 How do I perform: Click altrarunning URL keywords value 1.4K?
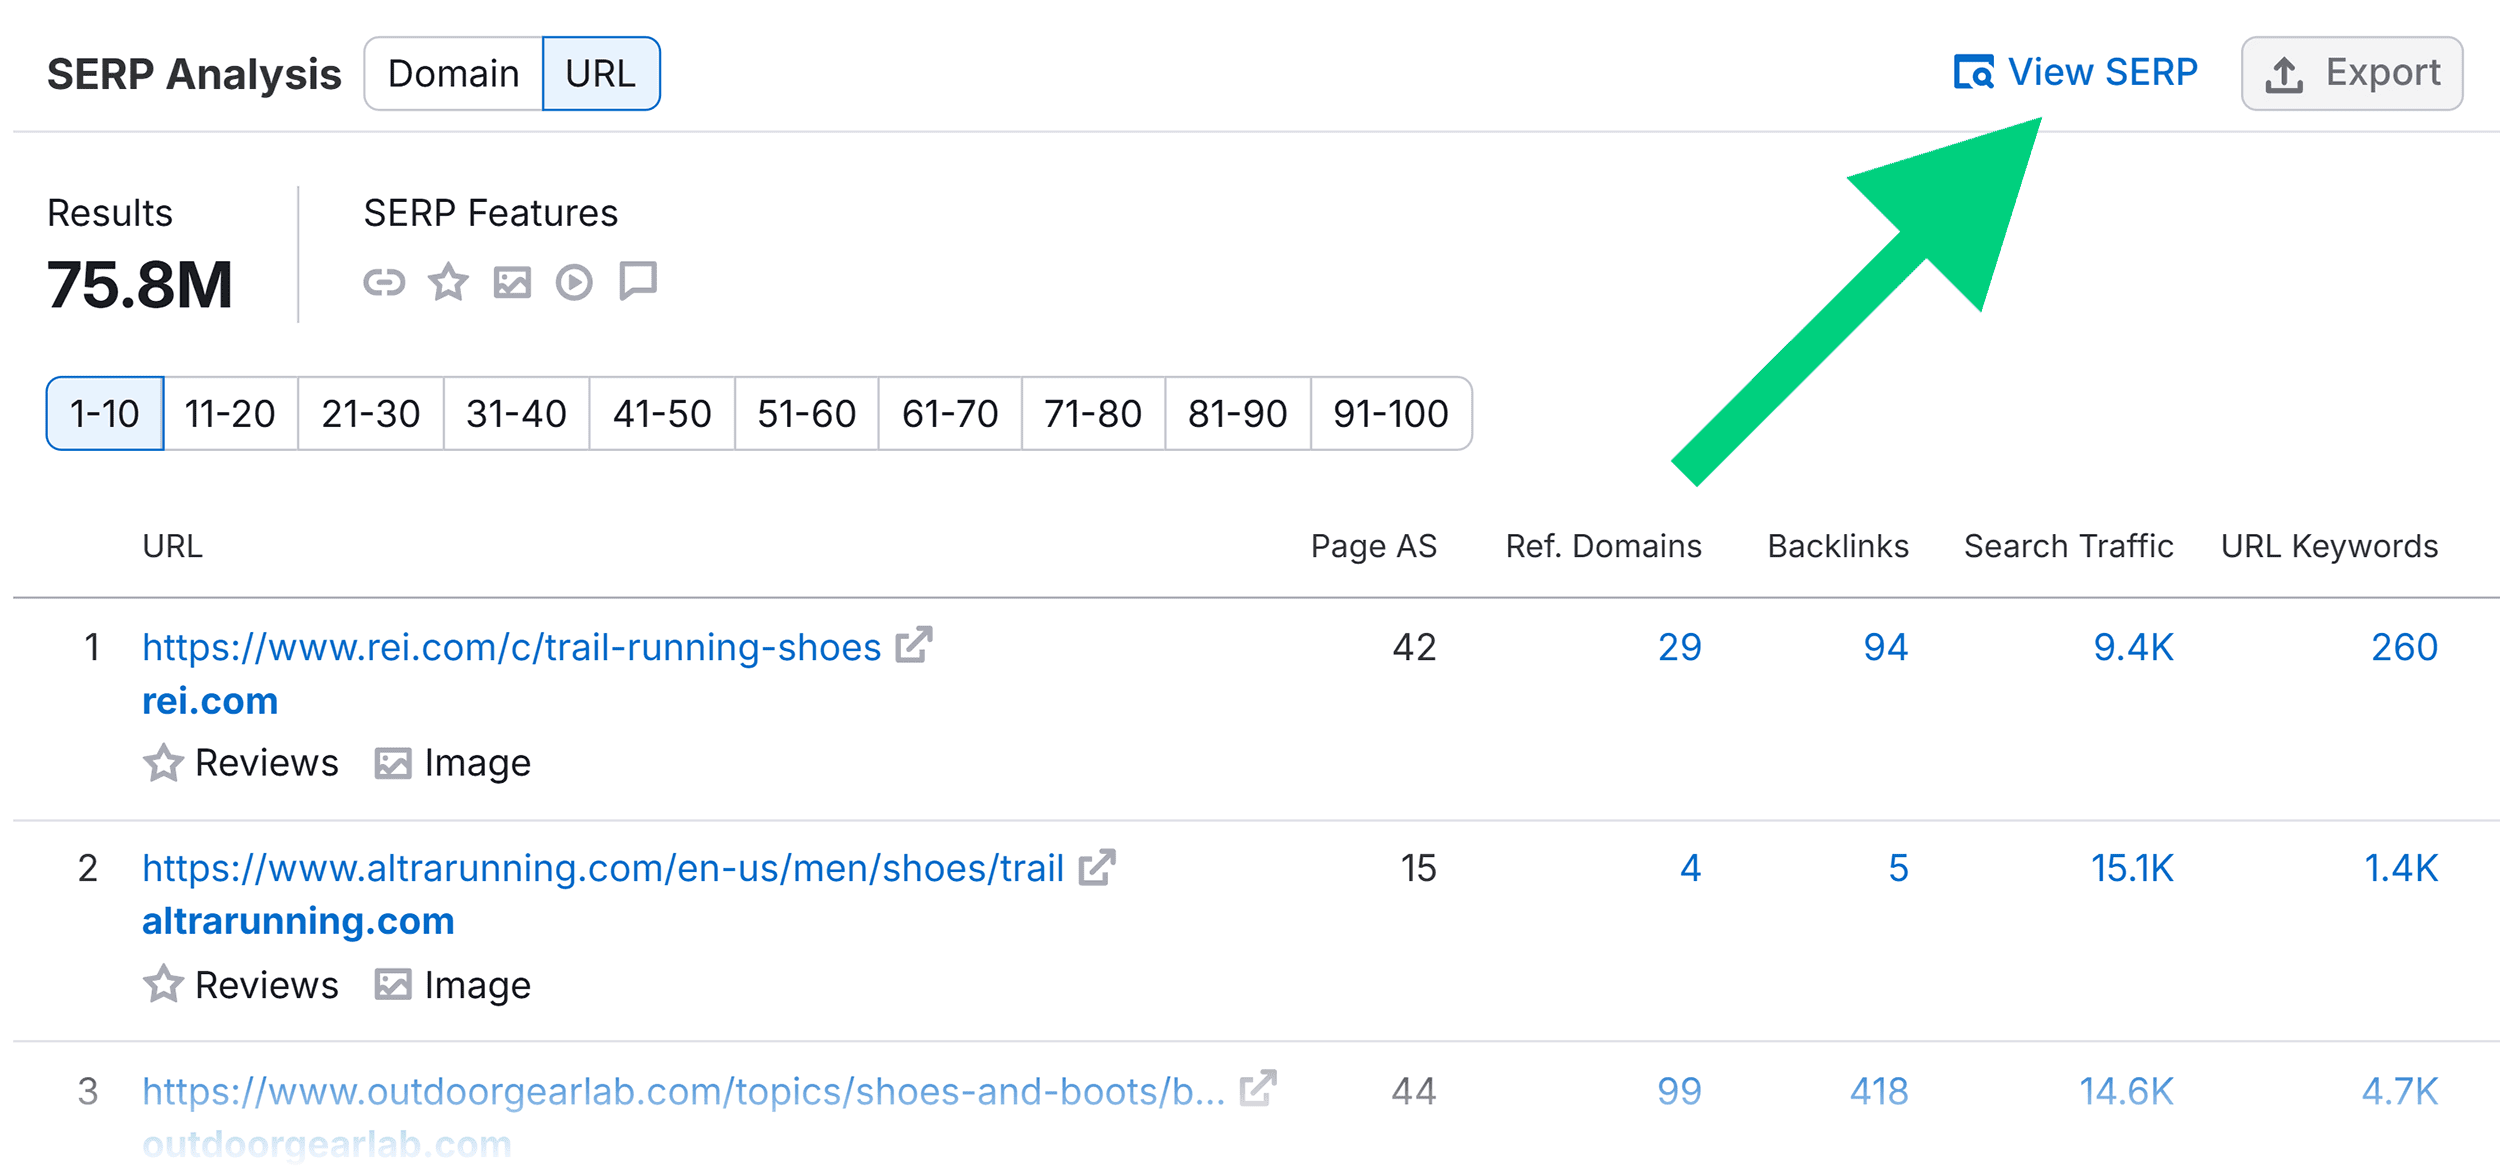(2401, 868)
